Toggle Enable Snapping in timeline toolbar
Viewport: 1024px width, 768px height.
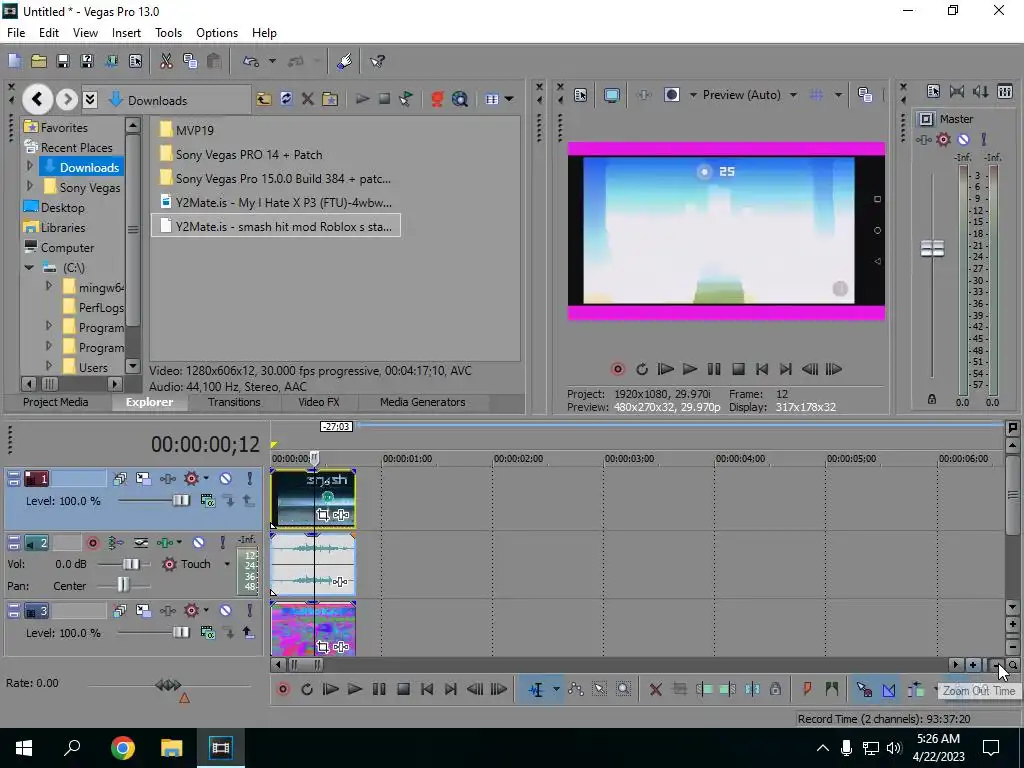click(x=864, y=689)
